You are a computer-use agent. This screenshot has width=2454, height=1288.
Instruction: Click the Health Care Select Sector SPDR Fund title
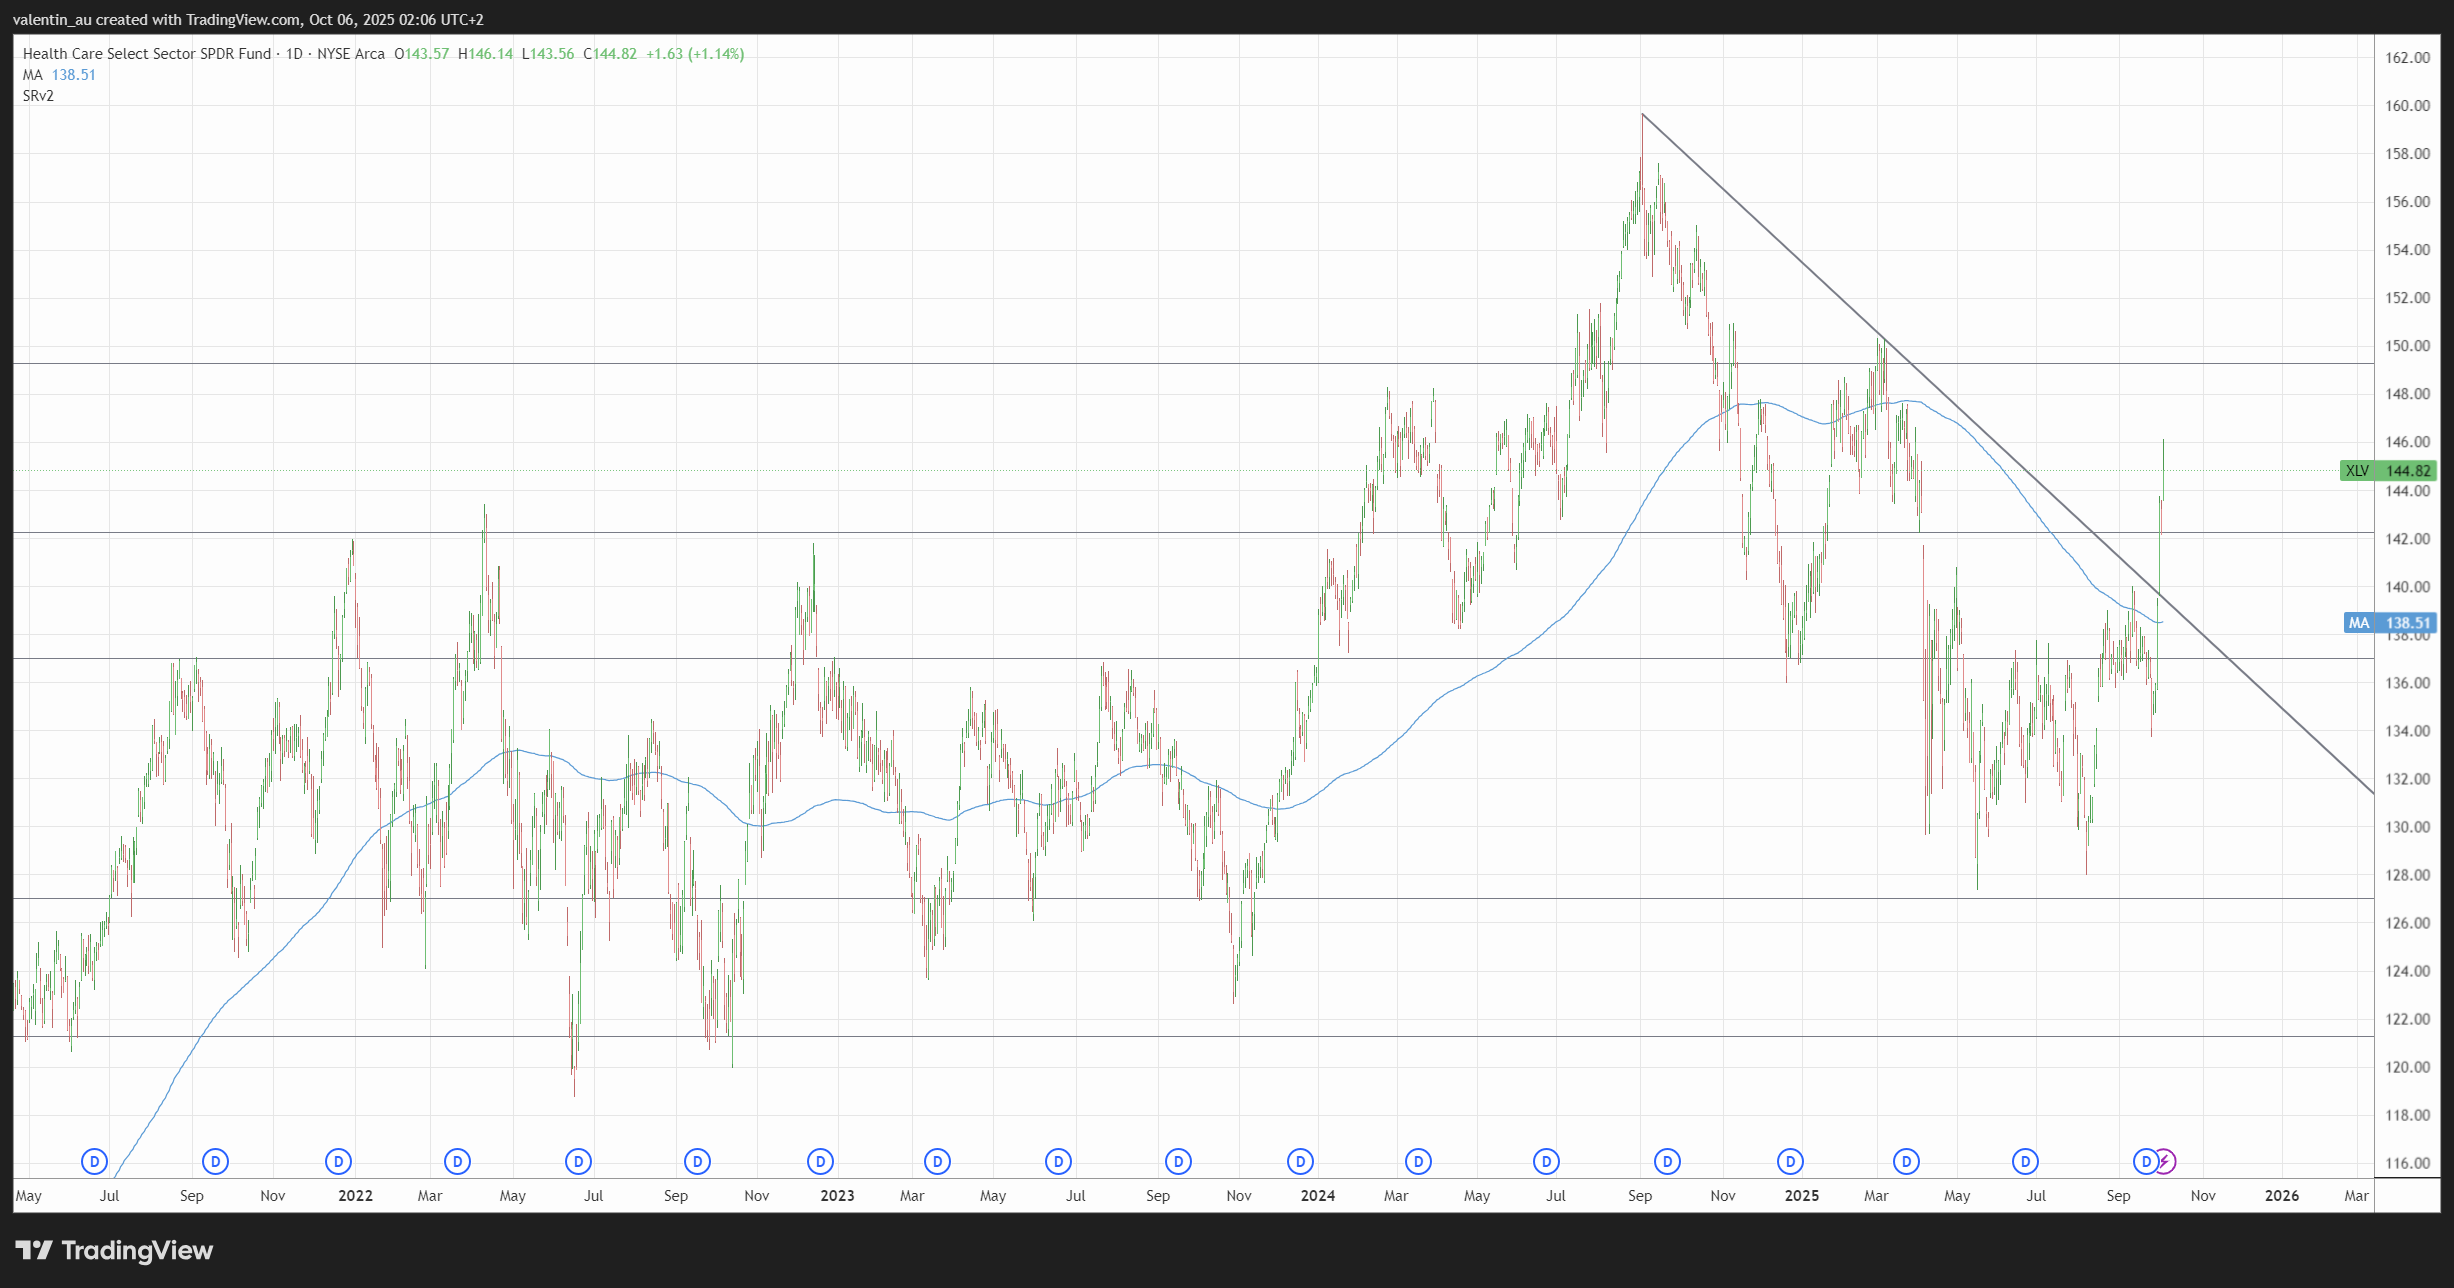pyautogui.click(x=147, y=54)
